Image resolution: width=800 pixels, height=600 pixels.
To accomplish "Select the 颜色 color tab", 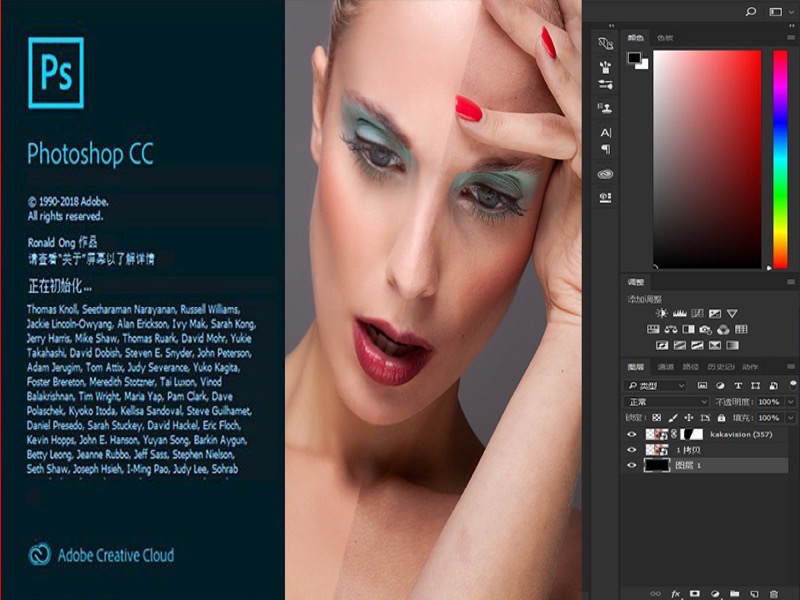I will [x=635, y=38].
